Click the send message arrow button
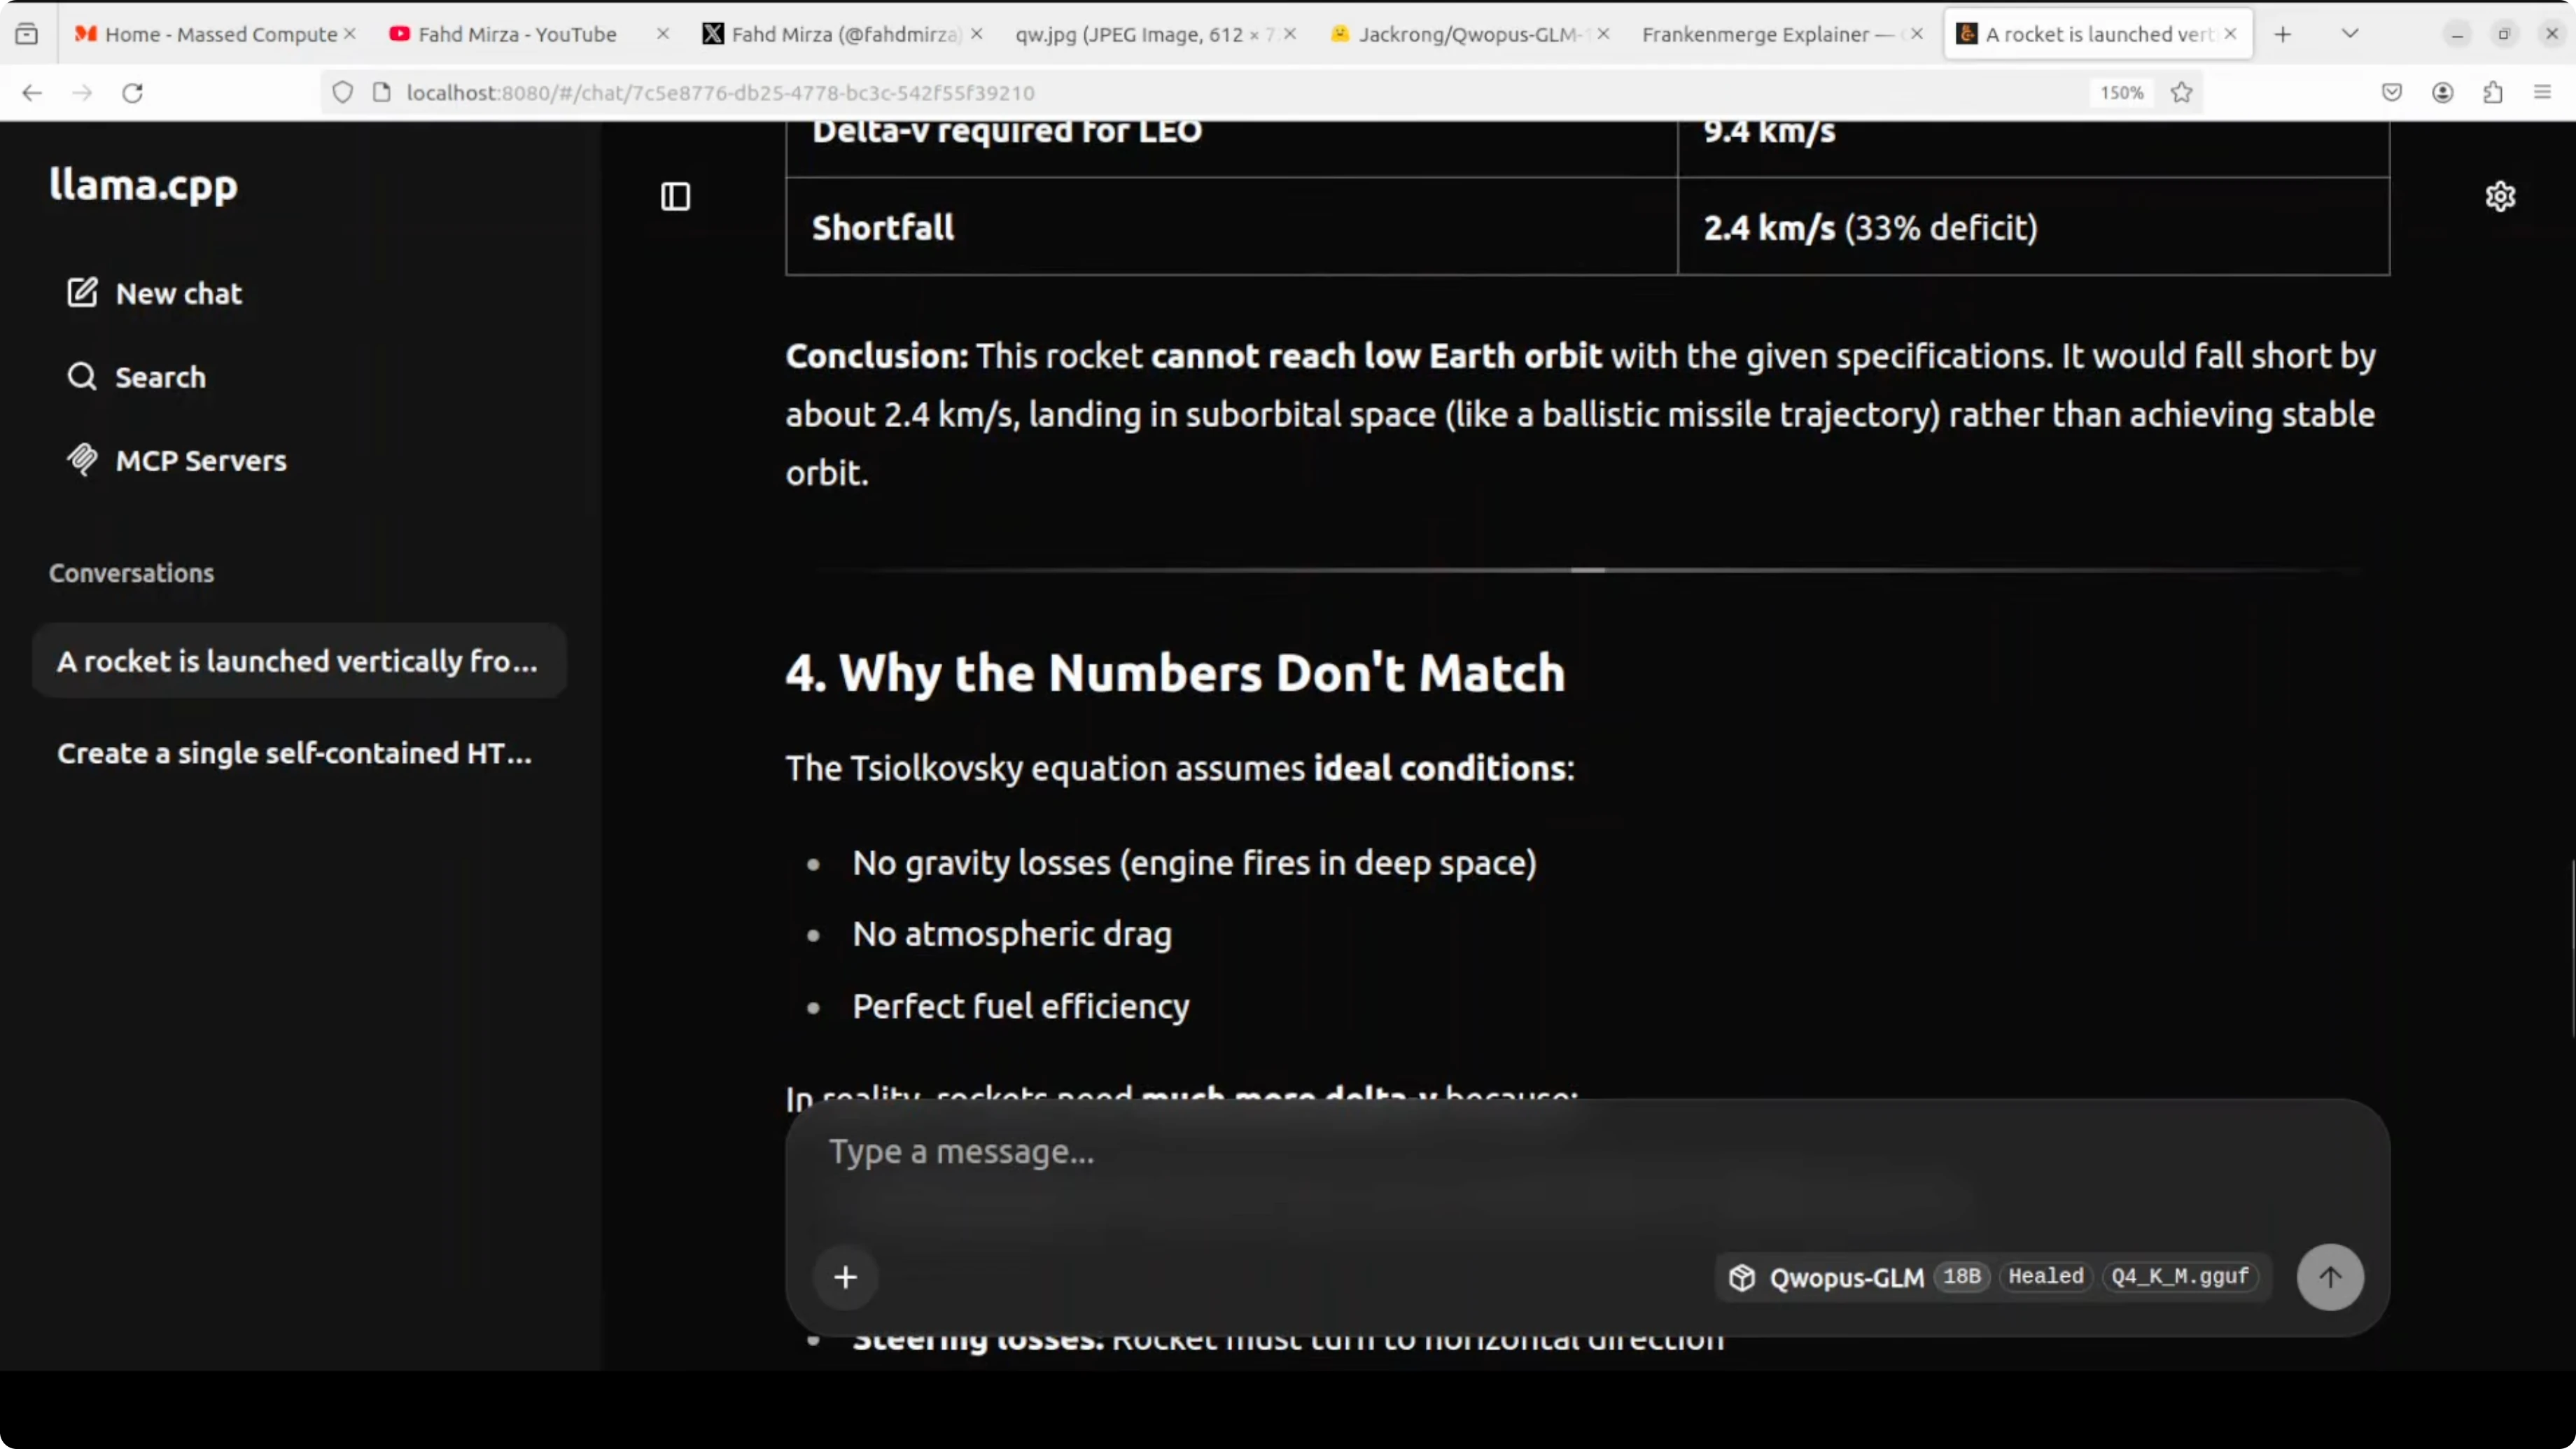The image size is (2576, 1449). (2330, 1276)
